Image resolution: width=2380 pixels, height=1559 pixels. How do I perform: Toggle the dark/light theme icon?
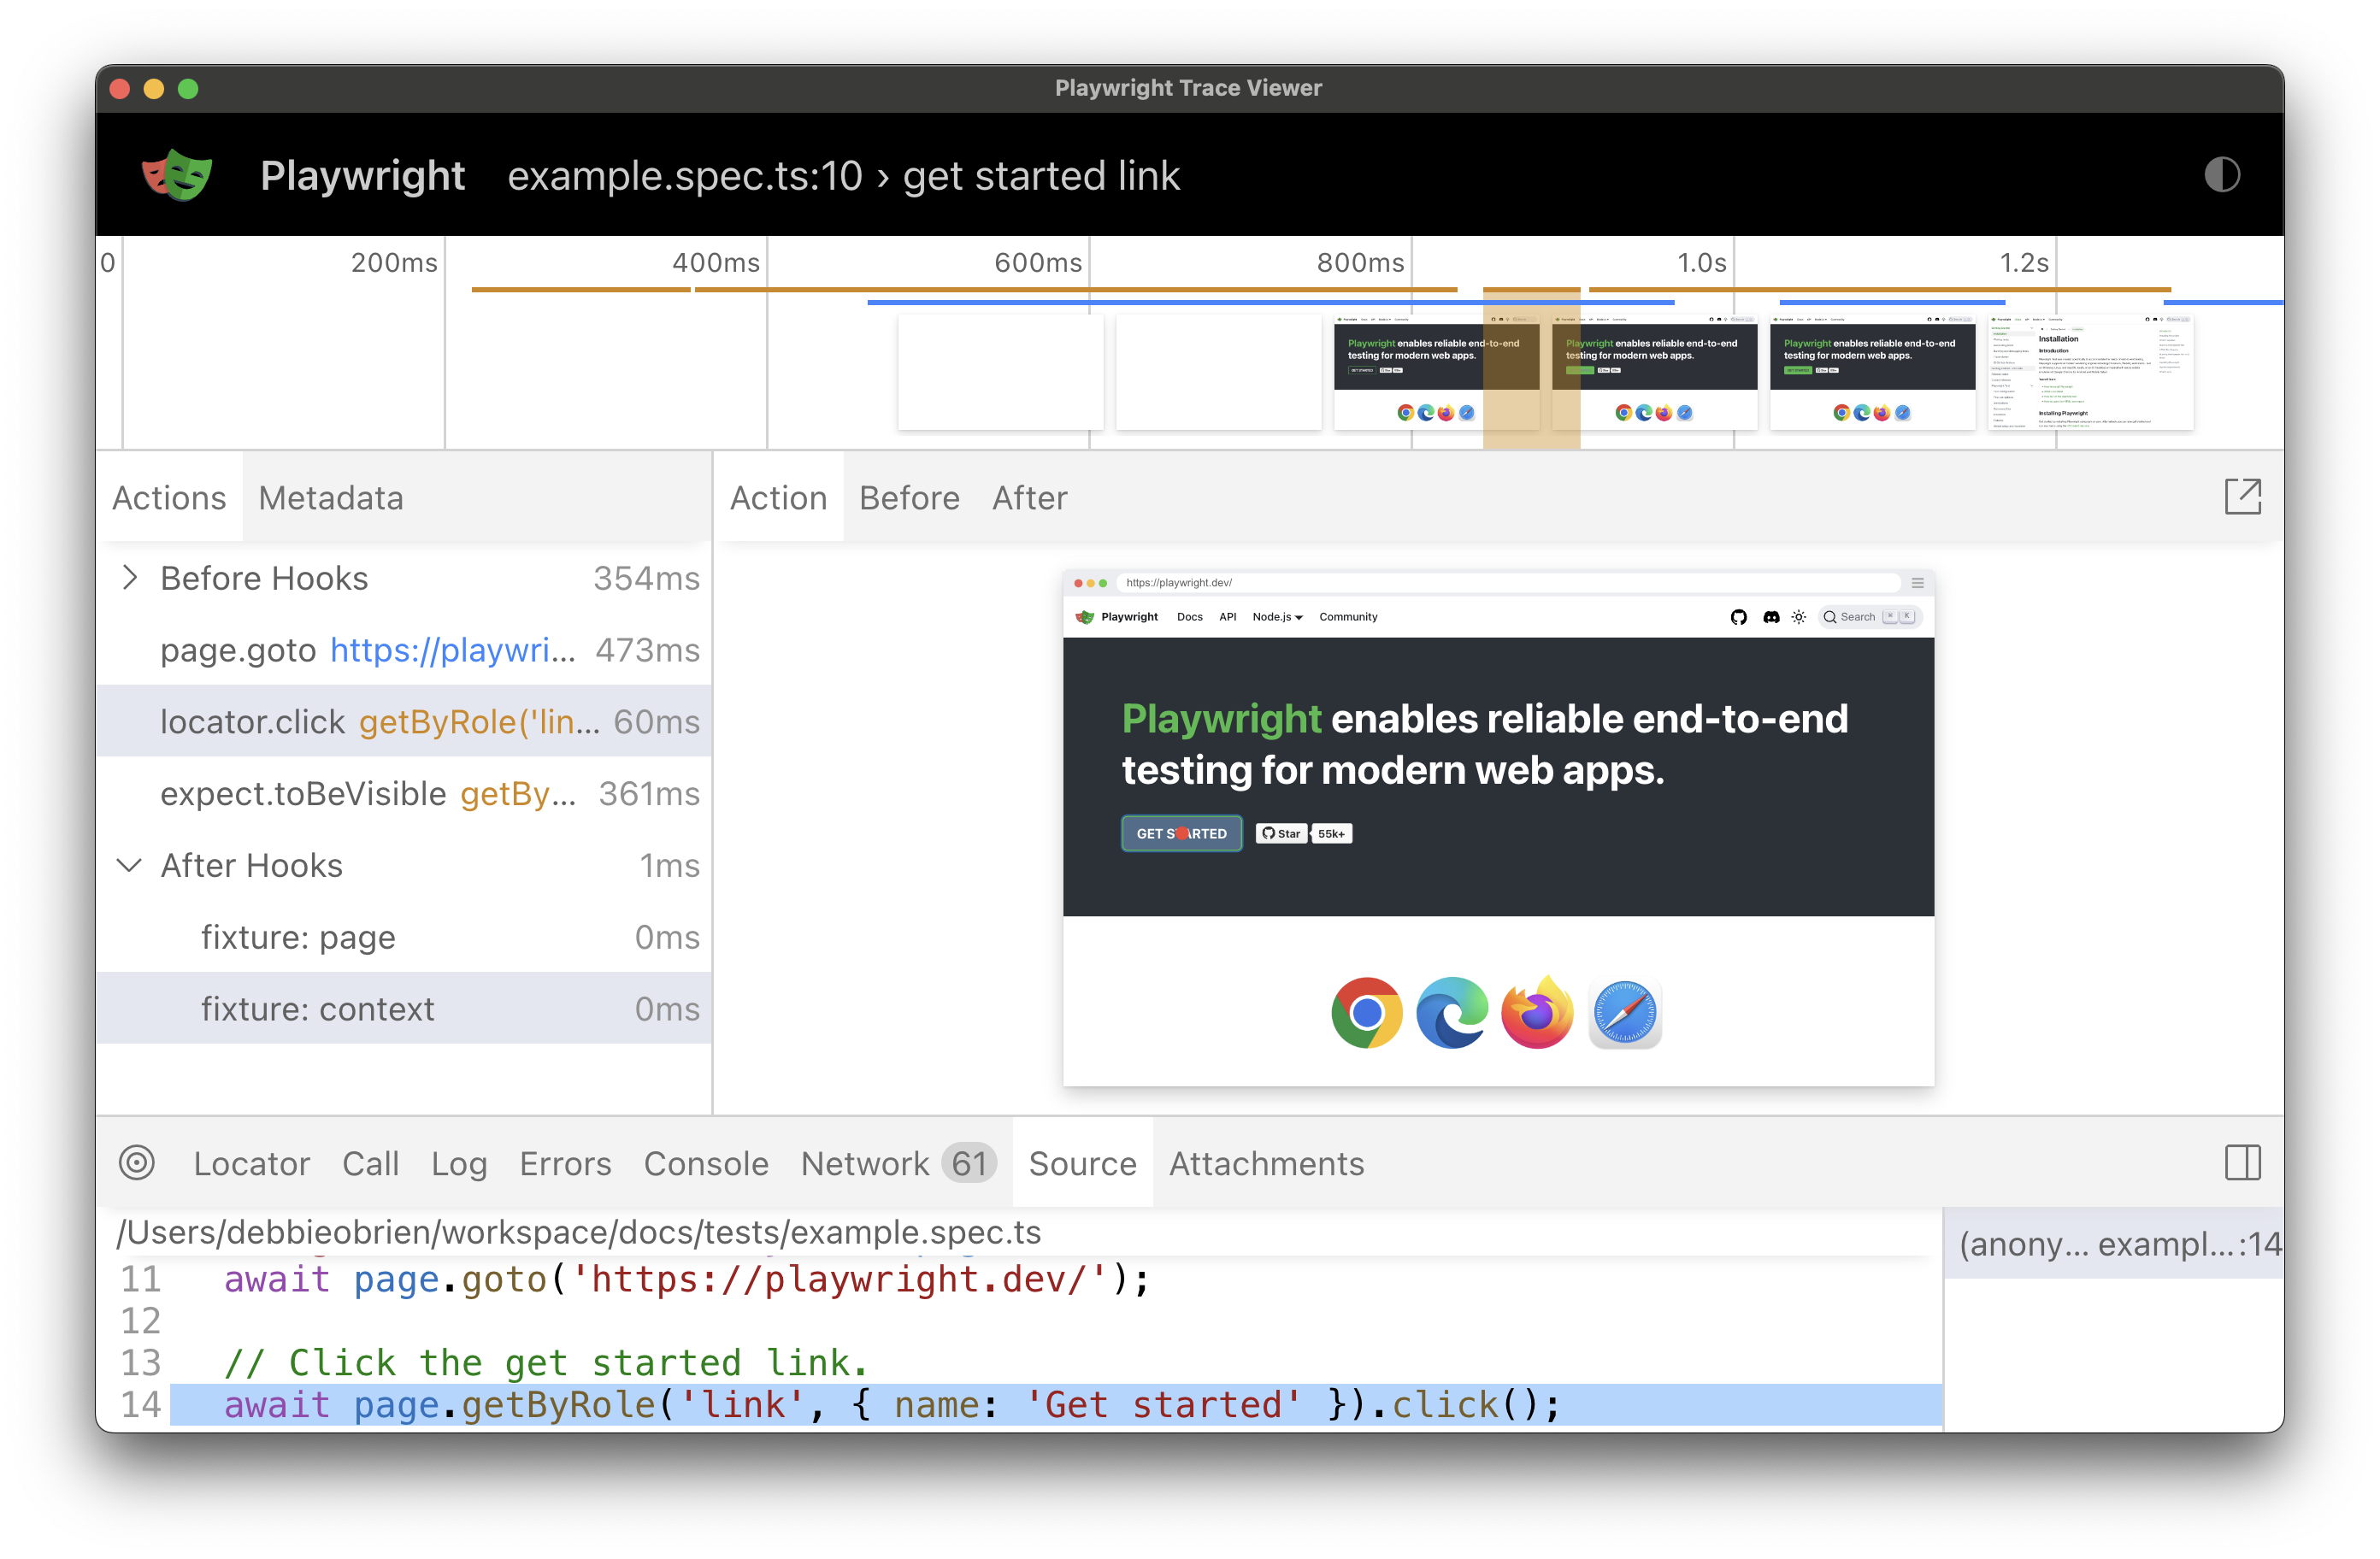click(x=2221, y=175)
